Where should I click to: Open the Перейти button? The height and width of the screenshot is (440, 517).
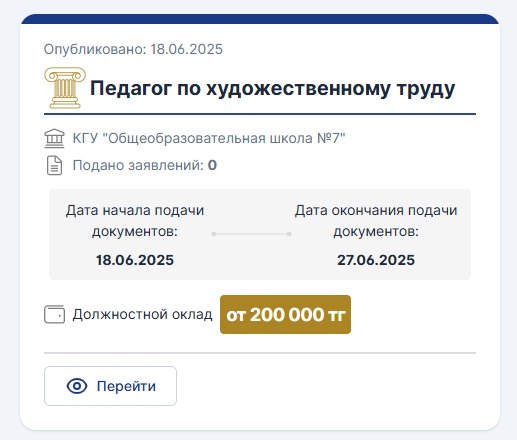click(110, 386)
